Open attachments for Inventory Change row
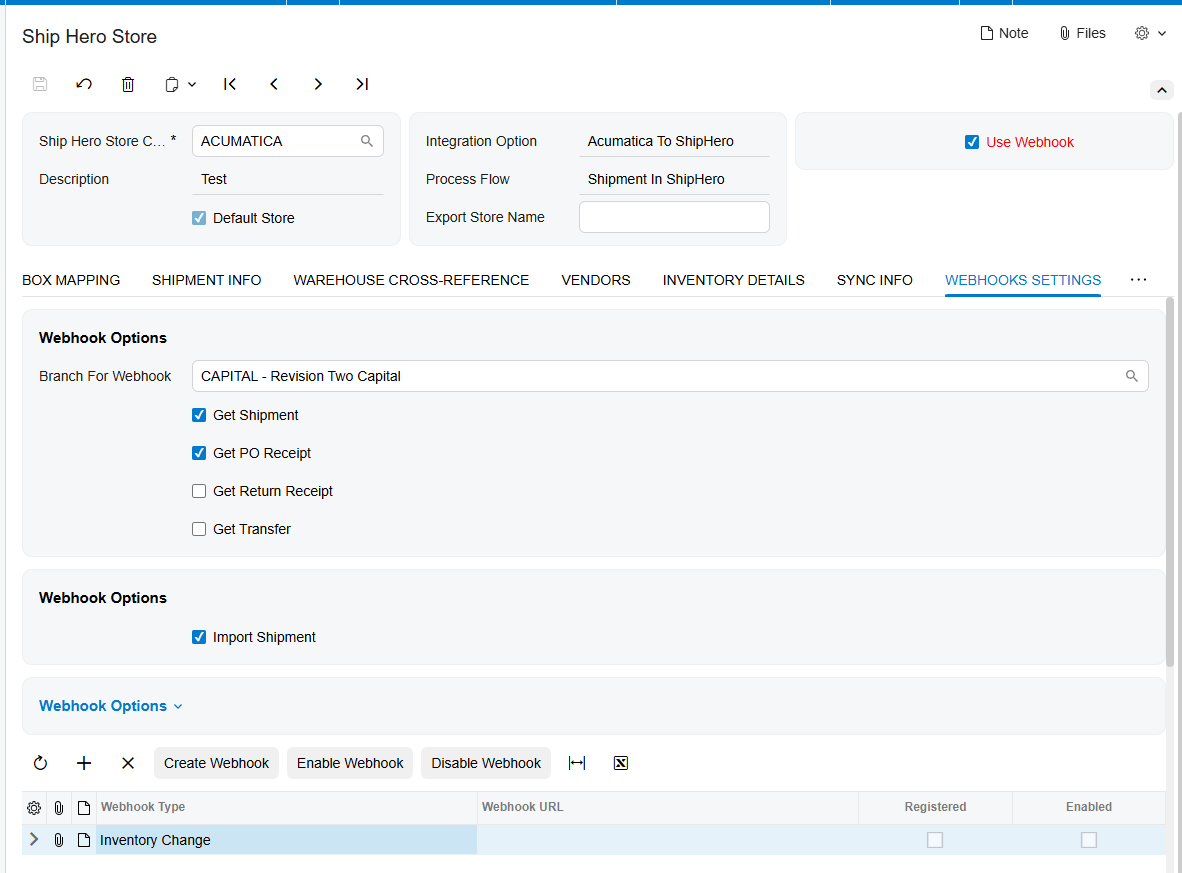1182x873 pixels. pos(59,840)
